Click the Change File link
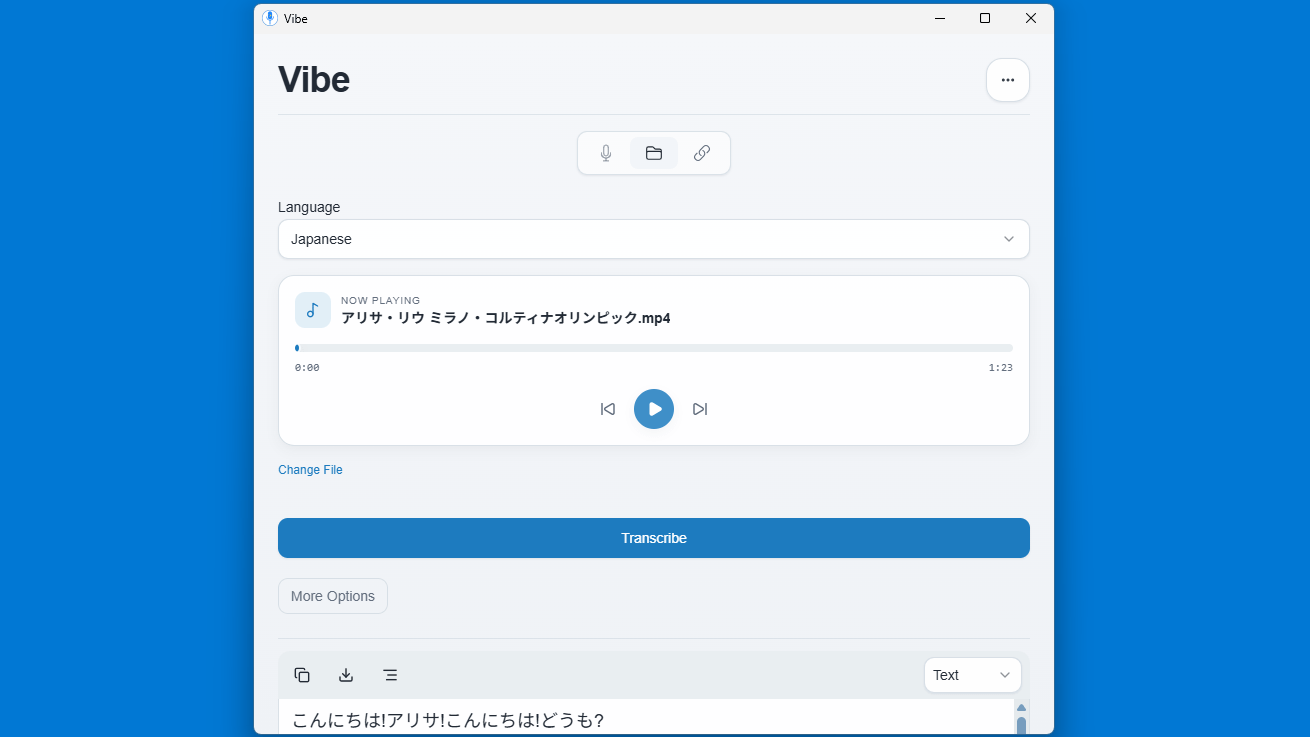Viewport: 1310px width, 737px height. coord(310,470)
